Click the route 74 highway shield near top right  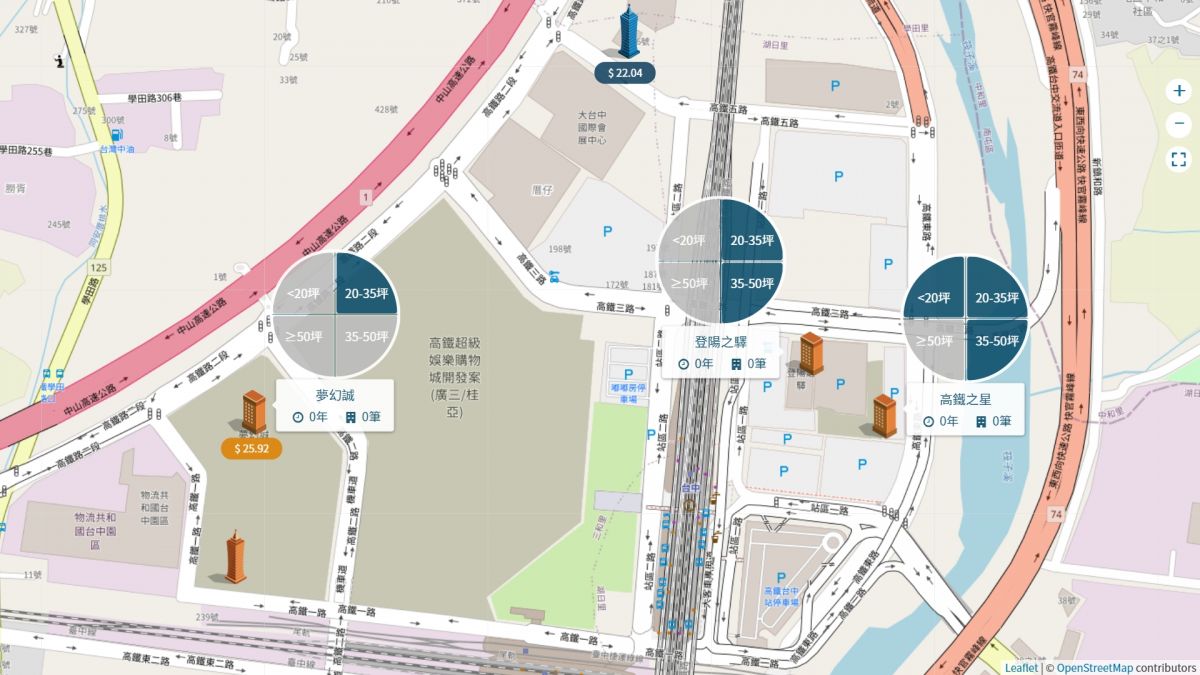tap(1076, 76)
